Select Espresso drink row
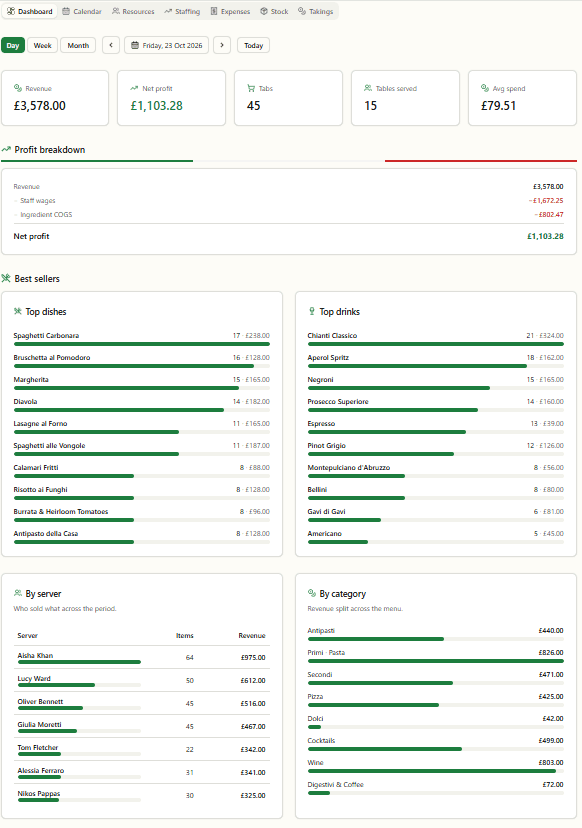This screenshot has width=582, height=828. pyautogui.click(x=436, y=427)
